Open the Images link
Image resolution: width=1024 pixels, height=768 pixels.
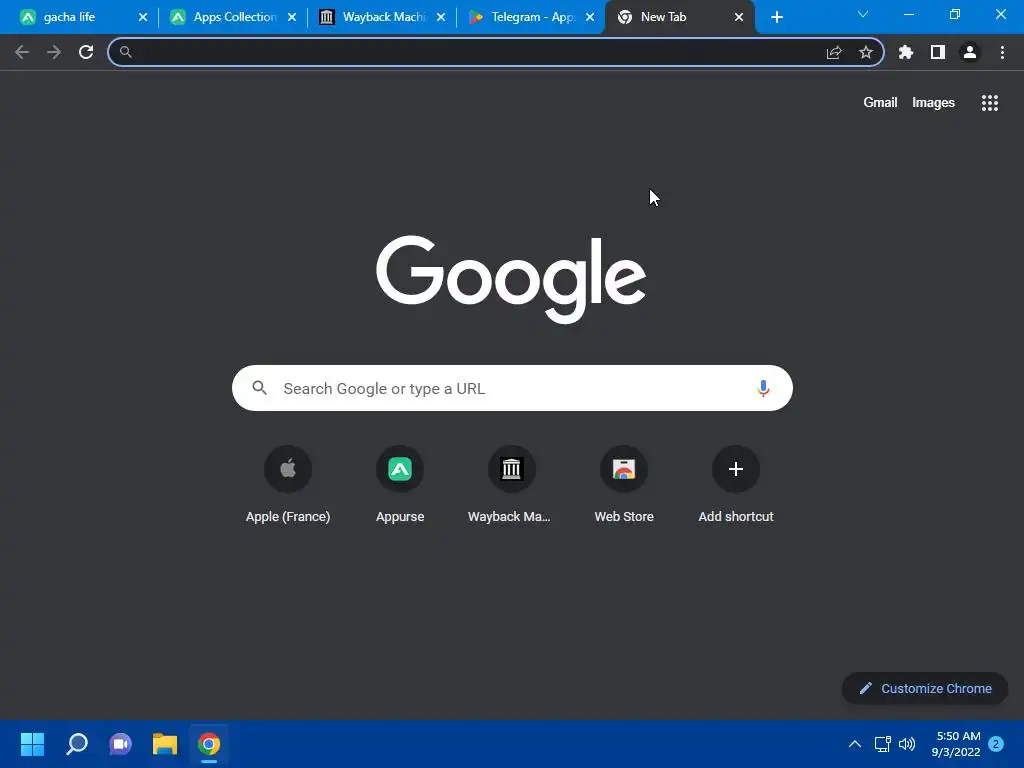933,103
